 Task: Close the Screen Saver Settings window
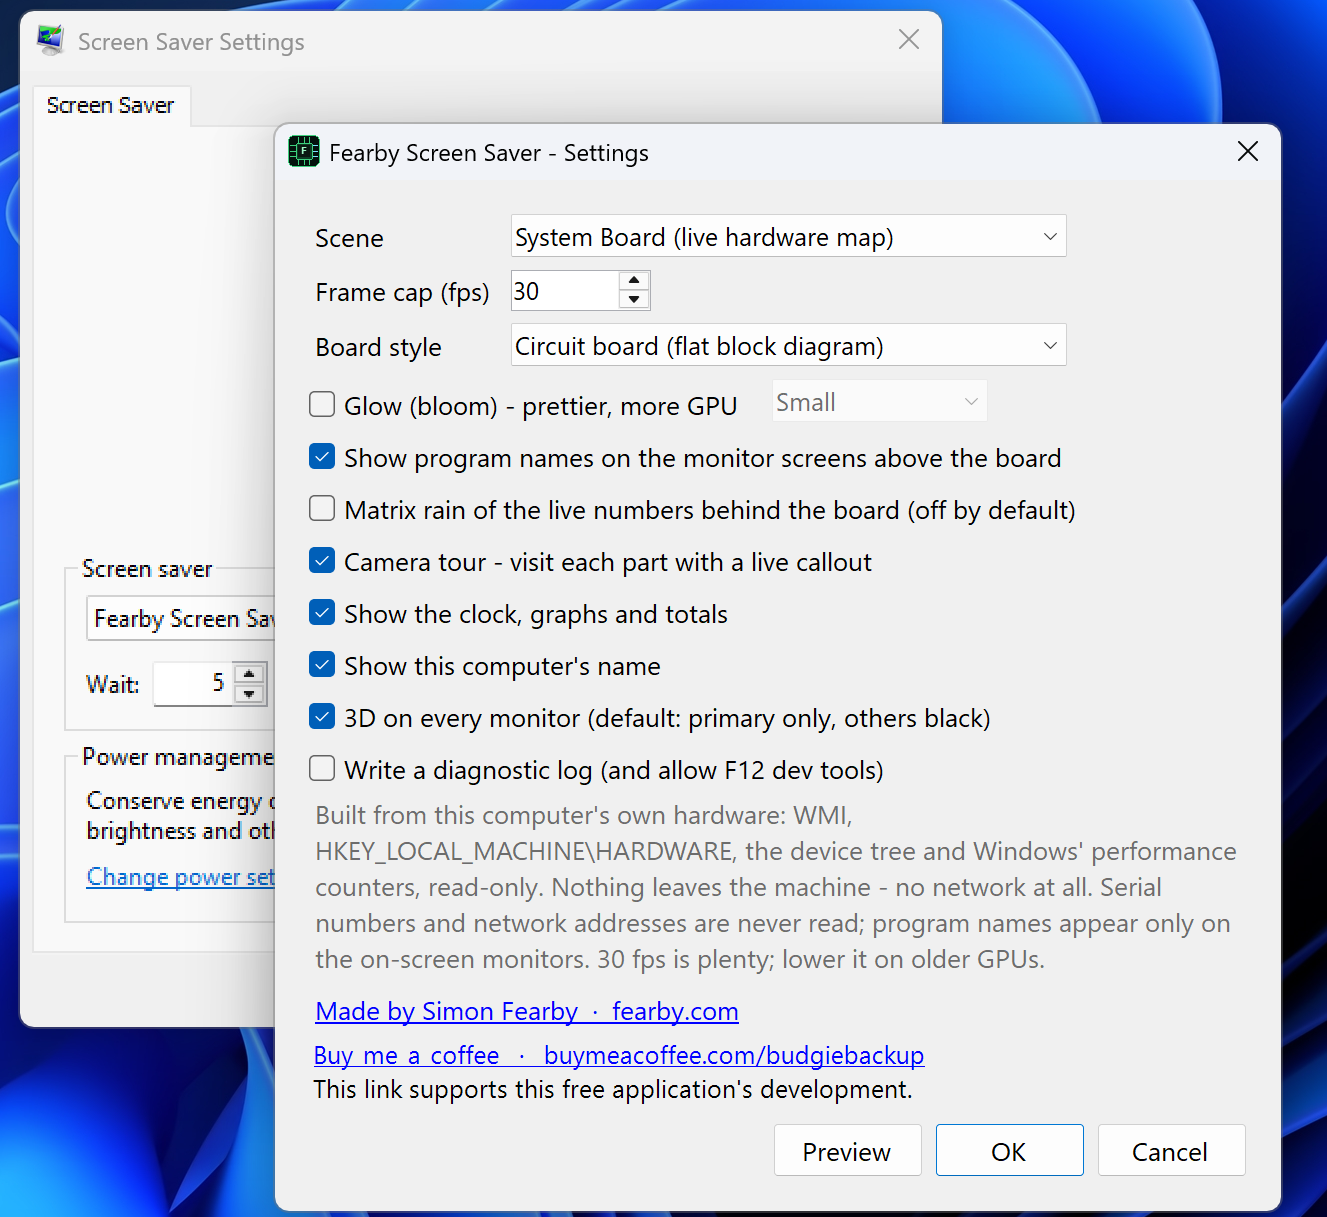tap(908, 40)
